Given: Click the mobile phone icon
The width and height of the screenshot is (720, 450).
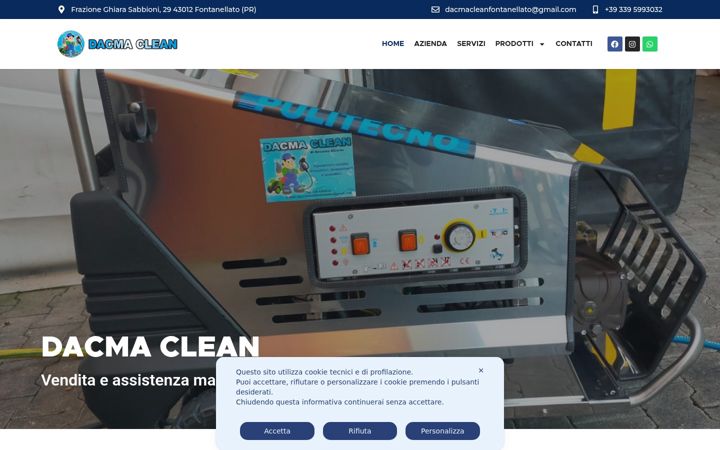Looking at the screenshot, I should click(595, 10).
